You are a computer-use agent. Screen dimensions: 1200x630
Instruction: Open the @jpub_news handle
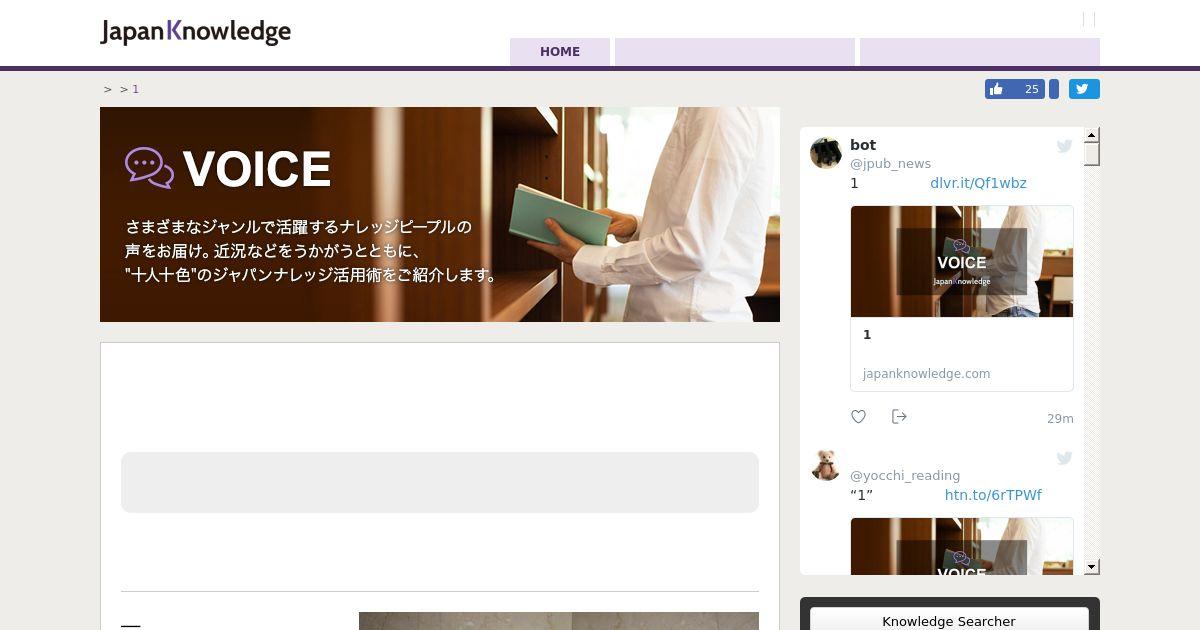coord(890,163)
